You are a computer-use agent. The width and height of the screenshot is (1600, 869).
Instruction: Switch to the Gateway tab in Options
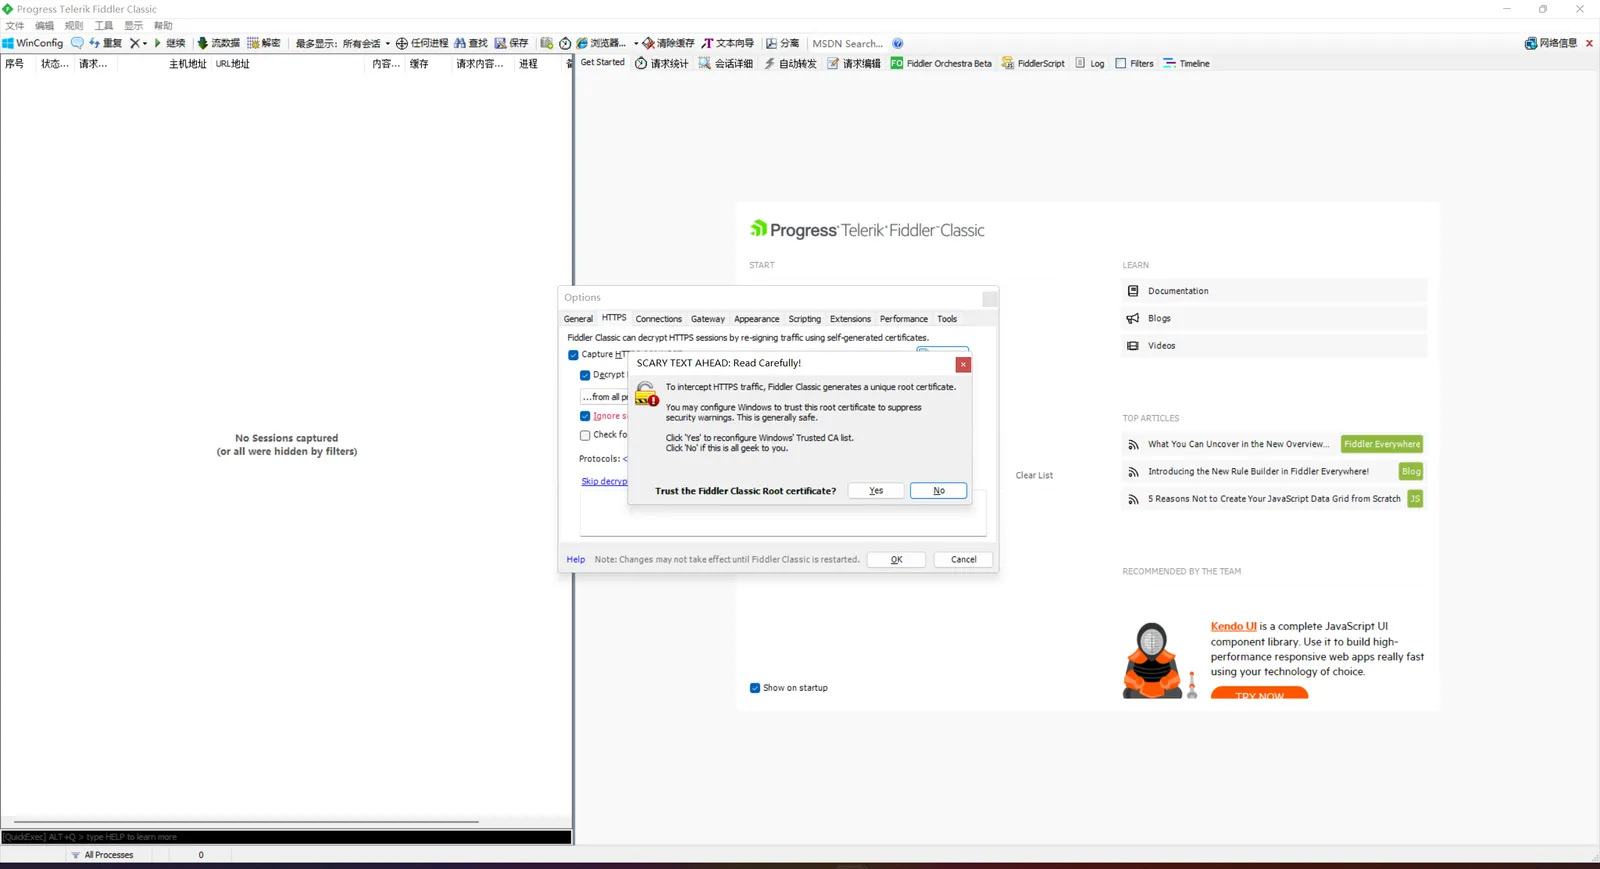point(708,319)
